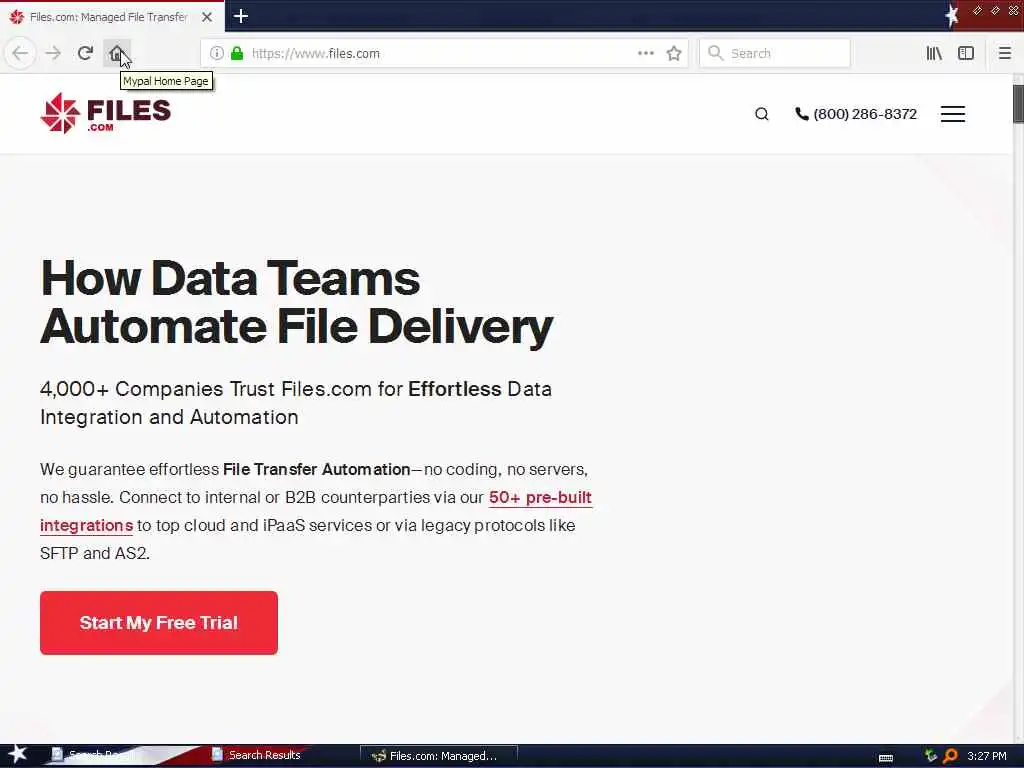Toggle the sidebar with the sidebars icon
This screenshot has height=768, width=1024.
click(966, 54)
